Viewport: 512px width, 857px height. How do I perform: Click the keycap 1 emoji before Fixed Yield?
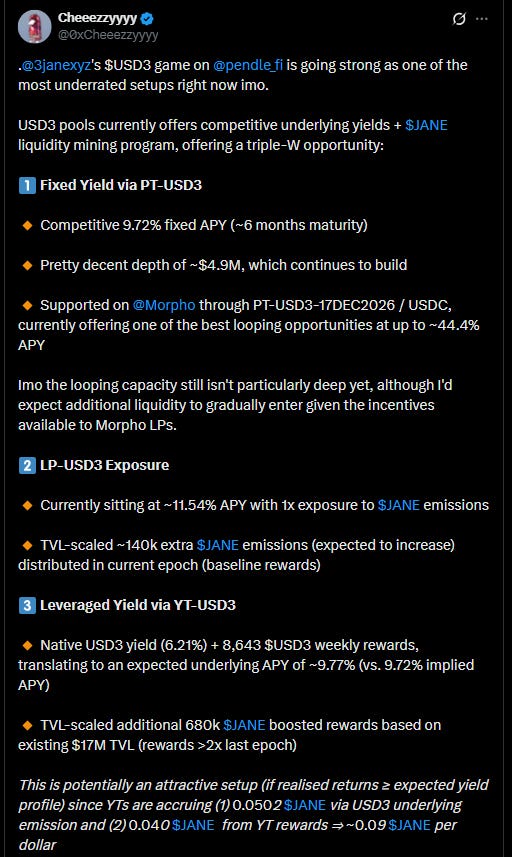coord(27,185)
